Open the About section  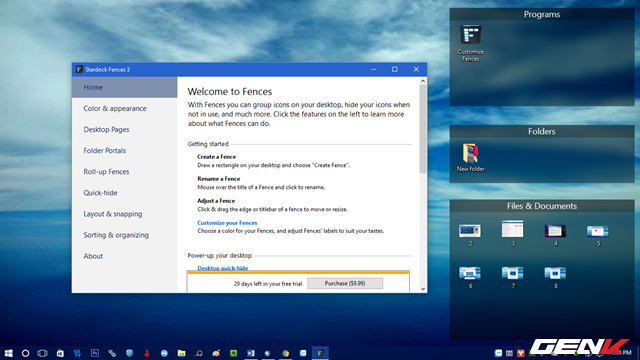pyautogui.click(x=124, y=256)
